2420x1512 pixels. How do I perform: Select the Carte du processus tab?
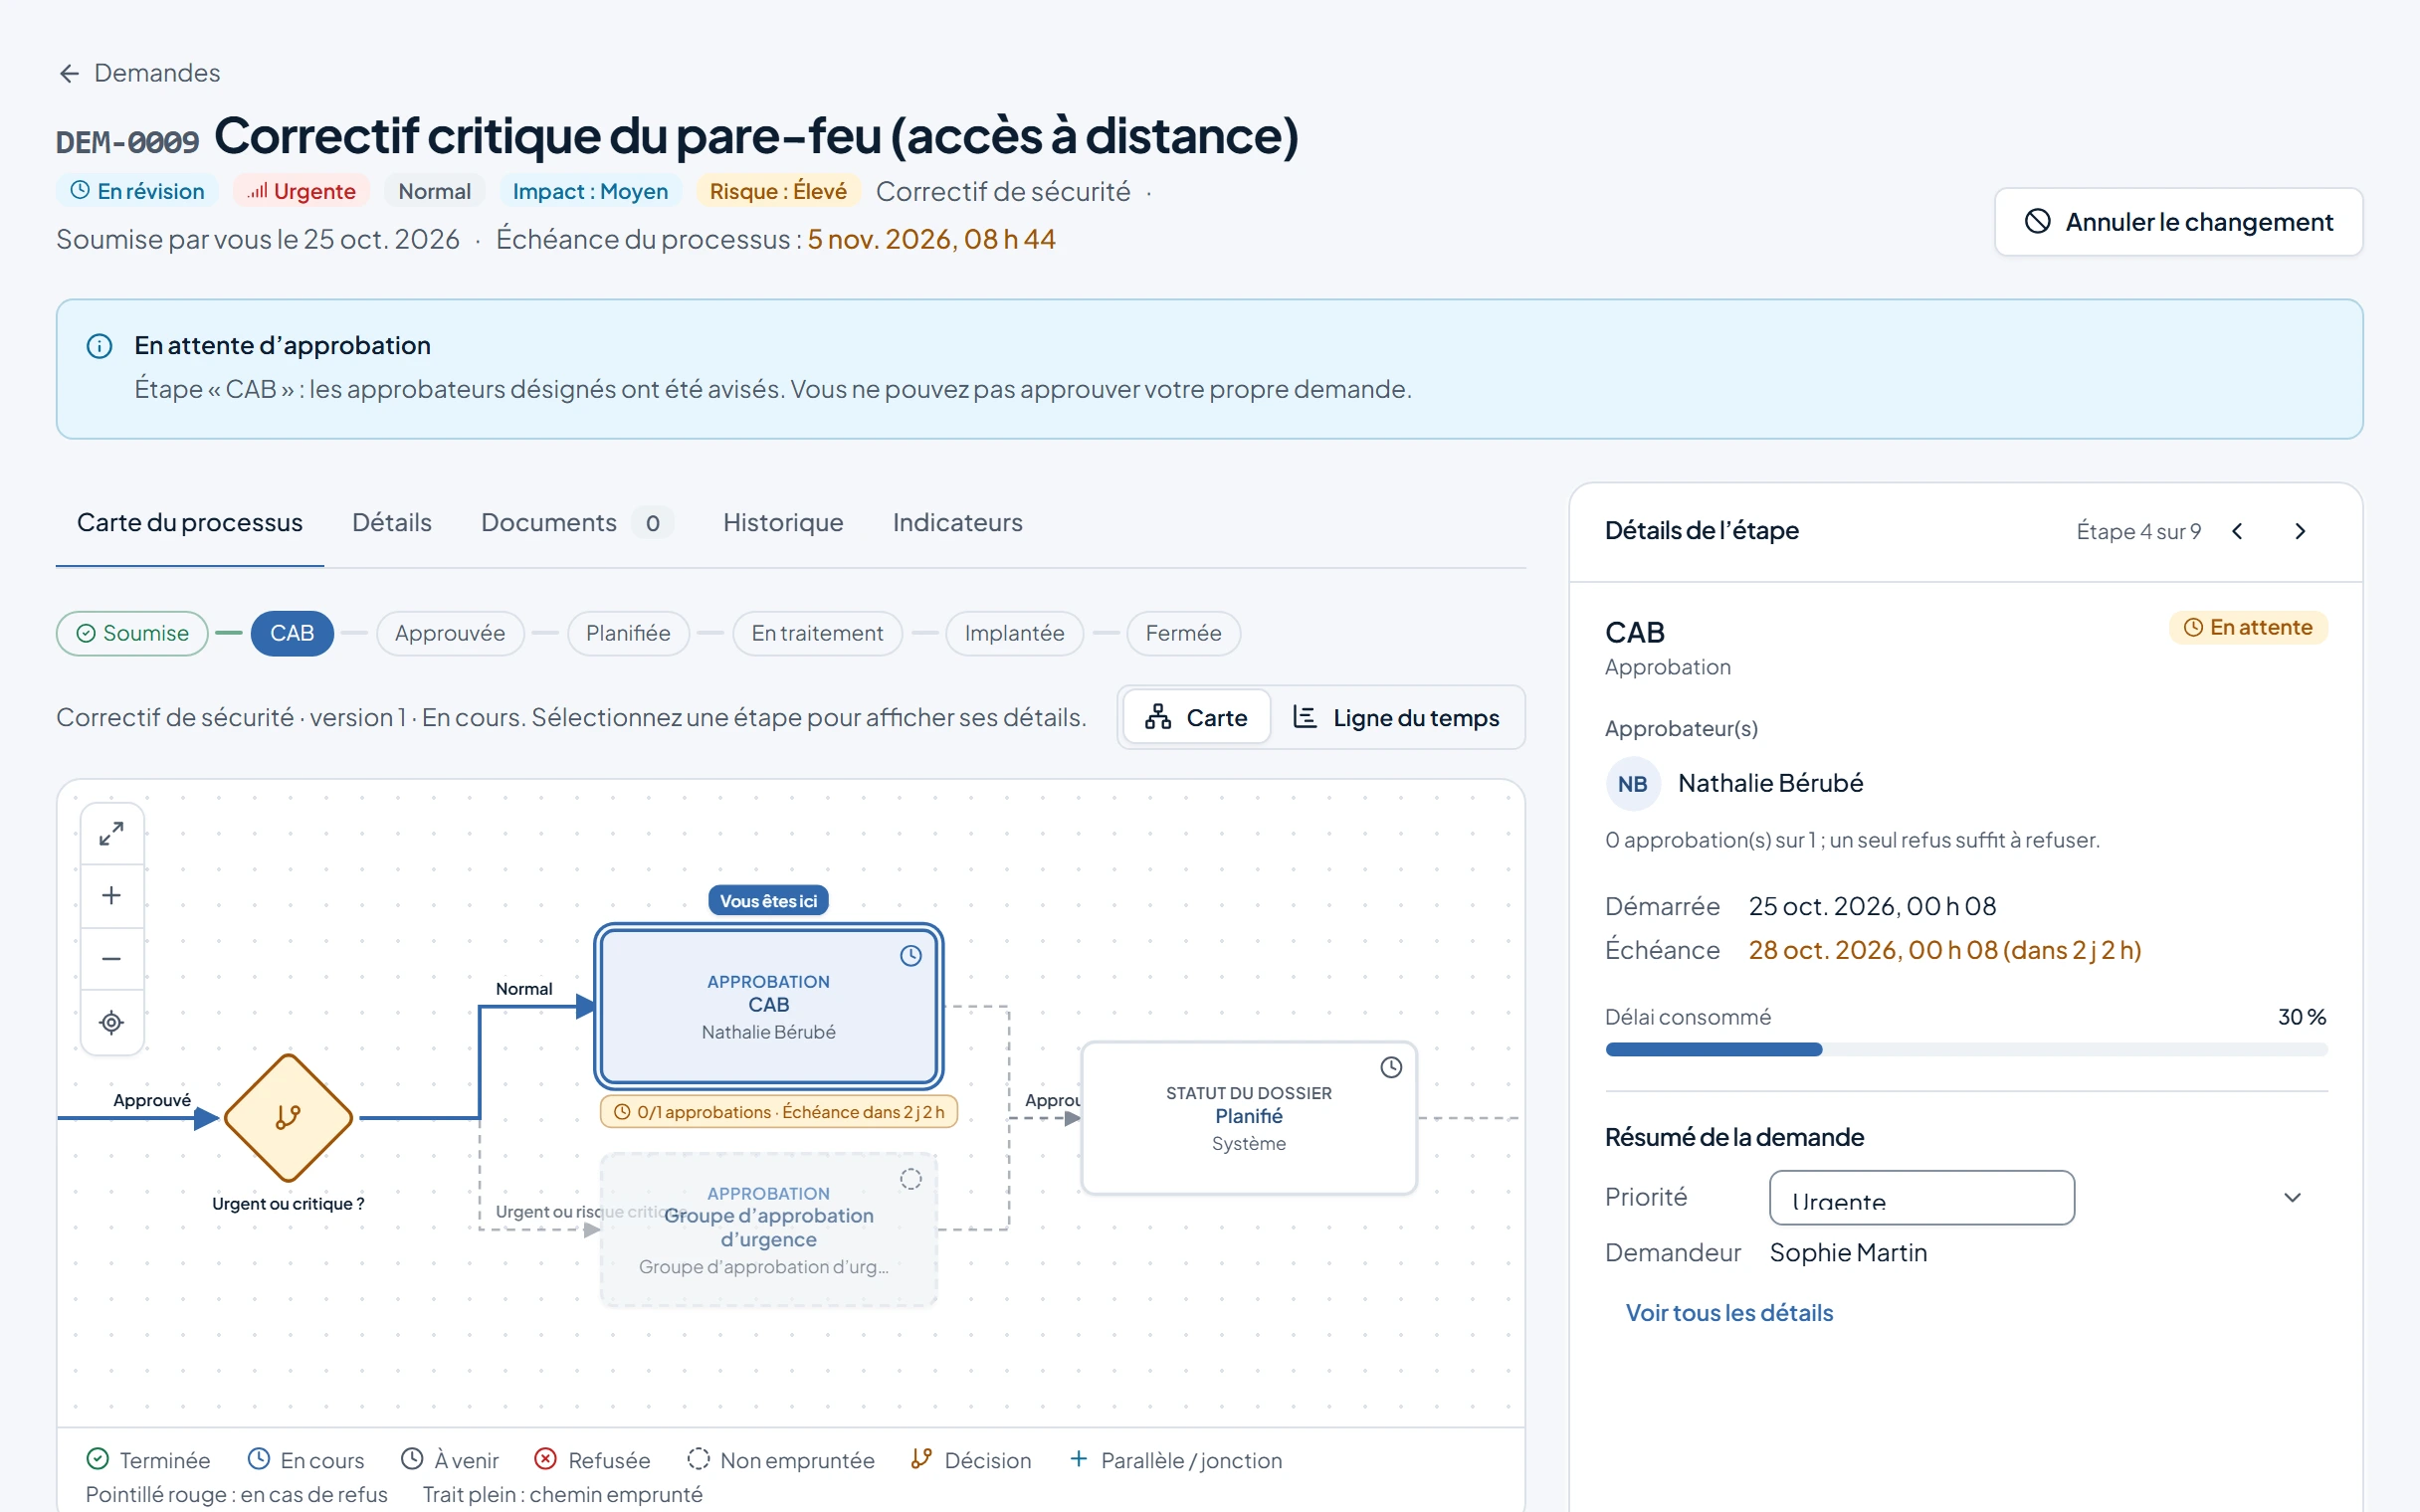(x=189, y=522)
